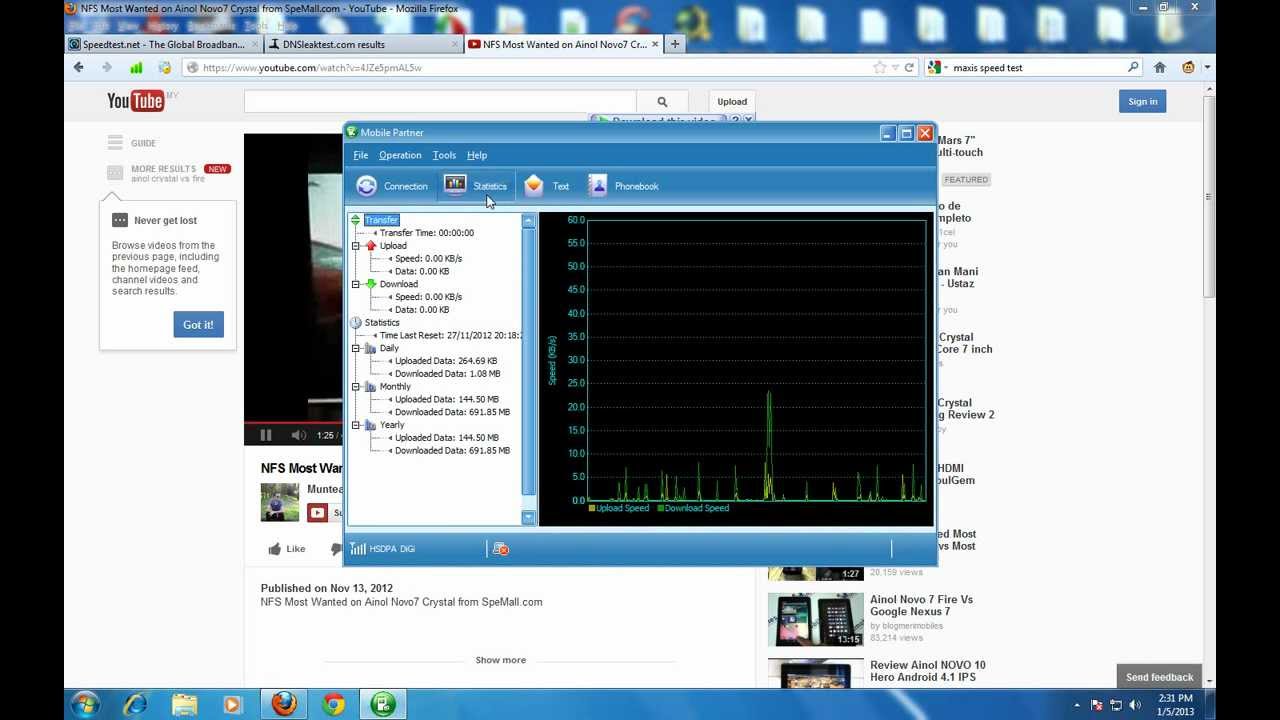1280x720 pixels.
Task: Click Novo 7 Fire Vs Nexus 7 thumbnail
Action: 815,620
